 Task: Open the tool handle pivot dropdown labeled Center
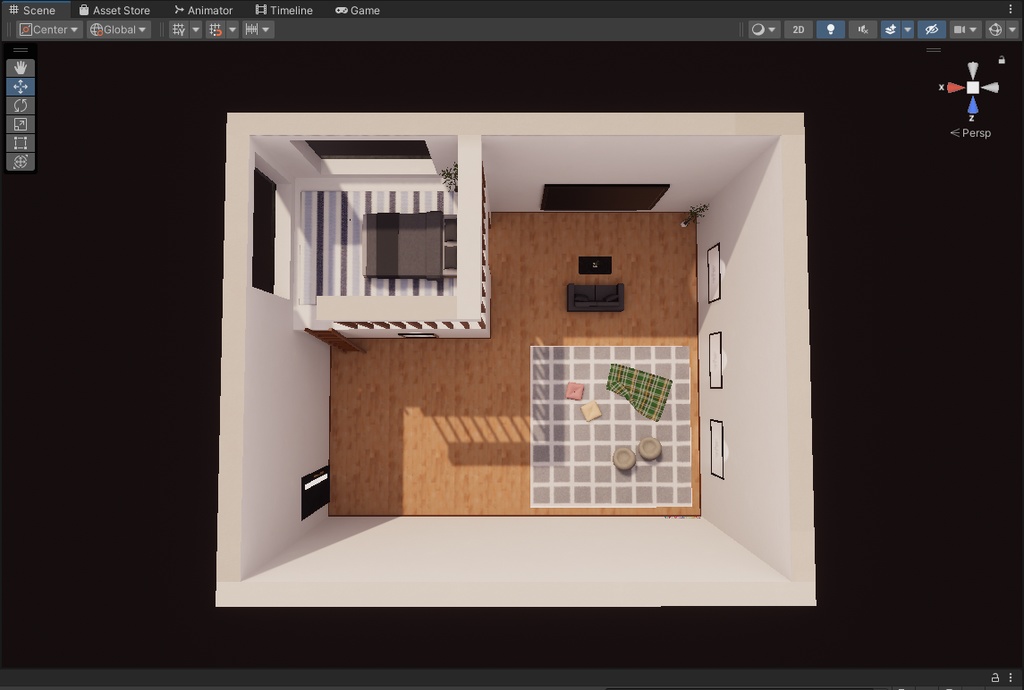pos(47,29)
